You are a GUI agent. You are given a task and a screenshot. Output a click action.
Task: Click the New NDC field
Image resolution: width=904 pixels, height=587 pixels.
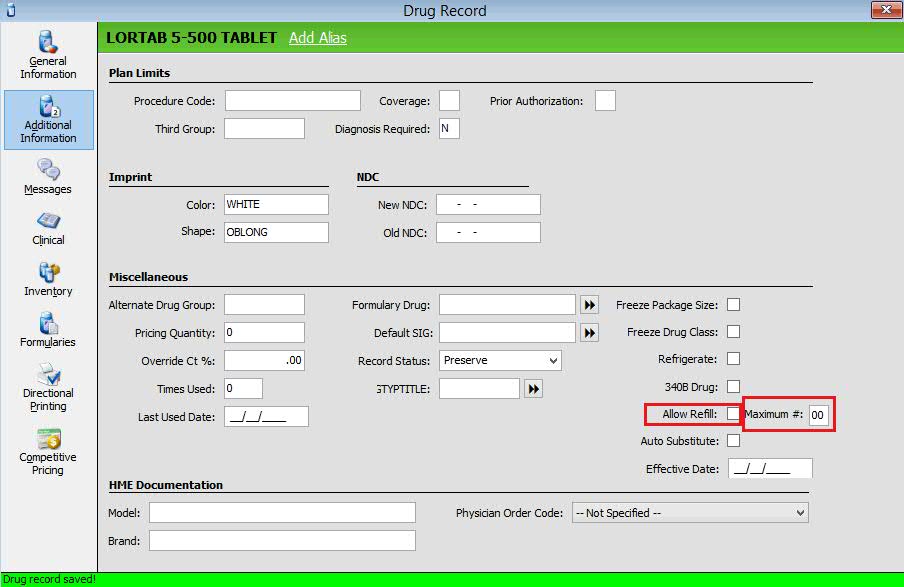(x=488, y=204)
